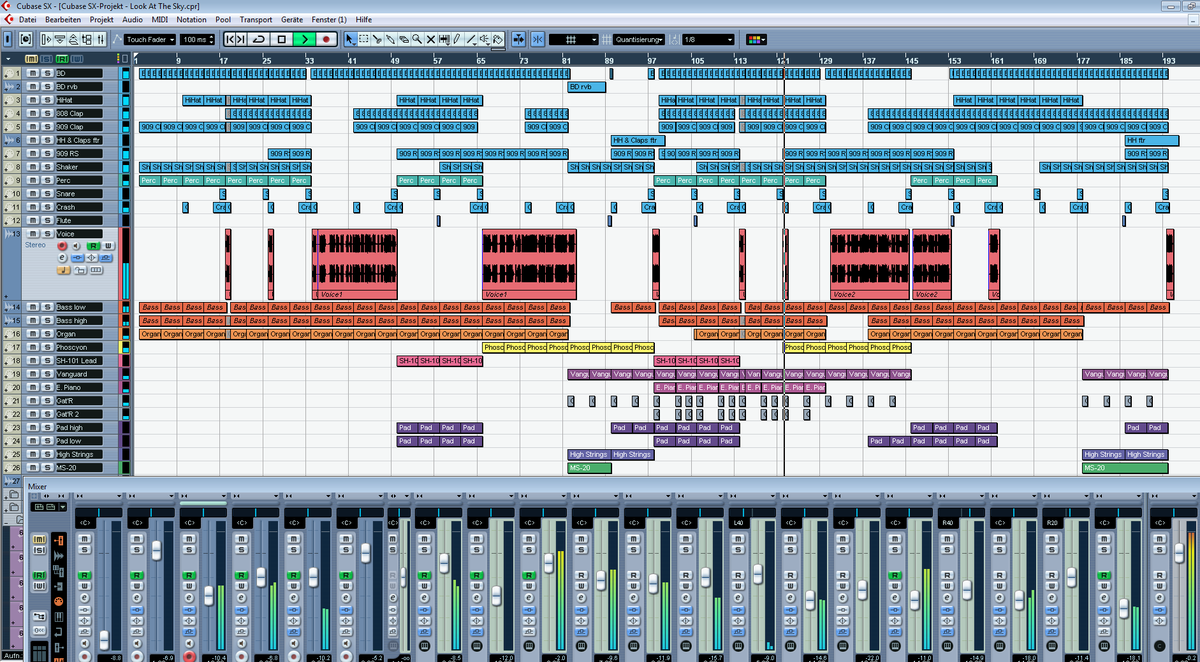Mute the BD track
Viewport: 1200px width, 662px height.
click(x=33, y=74)
